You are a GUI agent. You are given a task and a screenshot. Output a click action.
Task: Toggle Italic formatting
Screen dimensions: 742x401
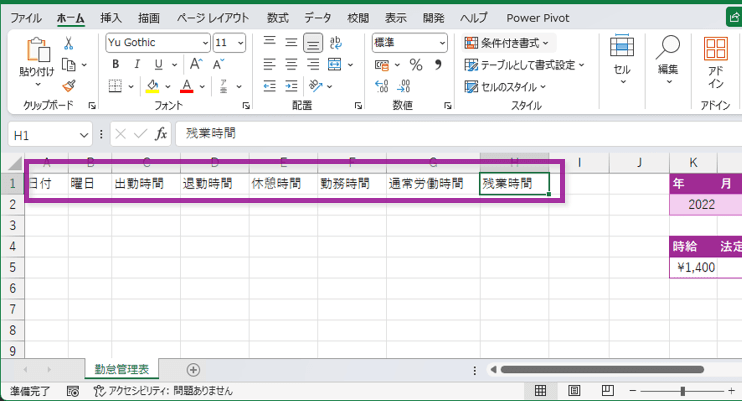click(137, 64)
